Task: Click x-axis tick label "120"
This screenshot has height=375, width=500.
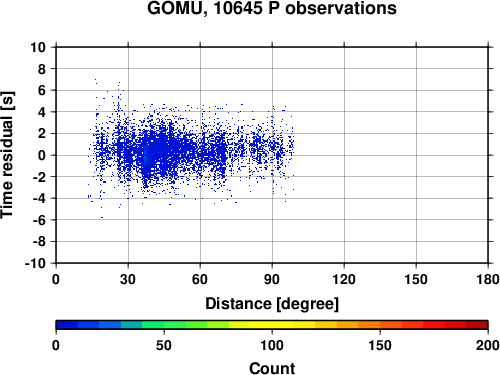Action: (x=344, y=279)
